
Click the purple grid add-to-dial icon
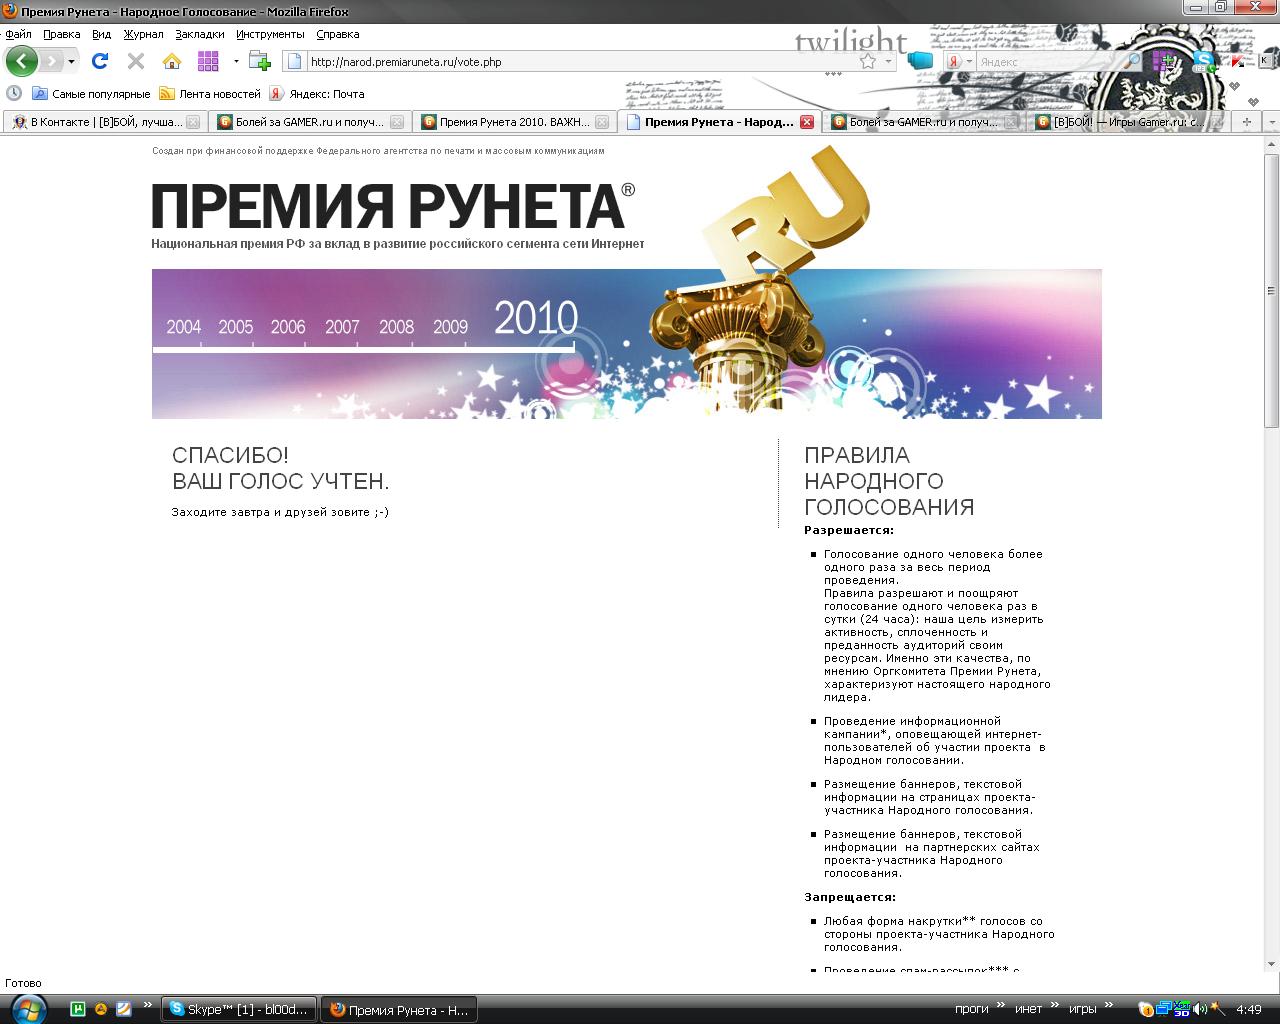[1163, 61]
